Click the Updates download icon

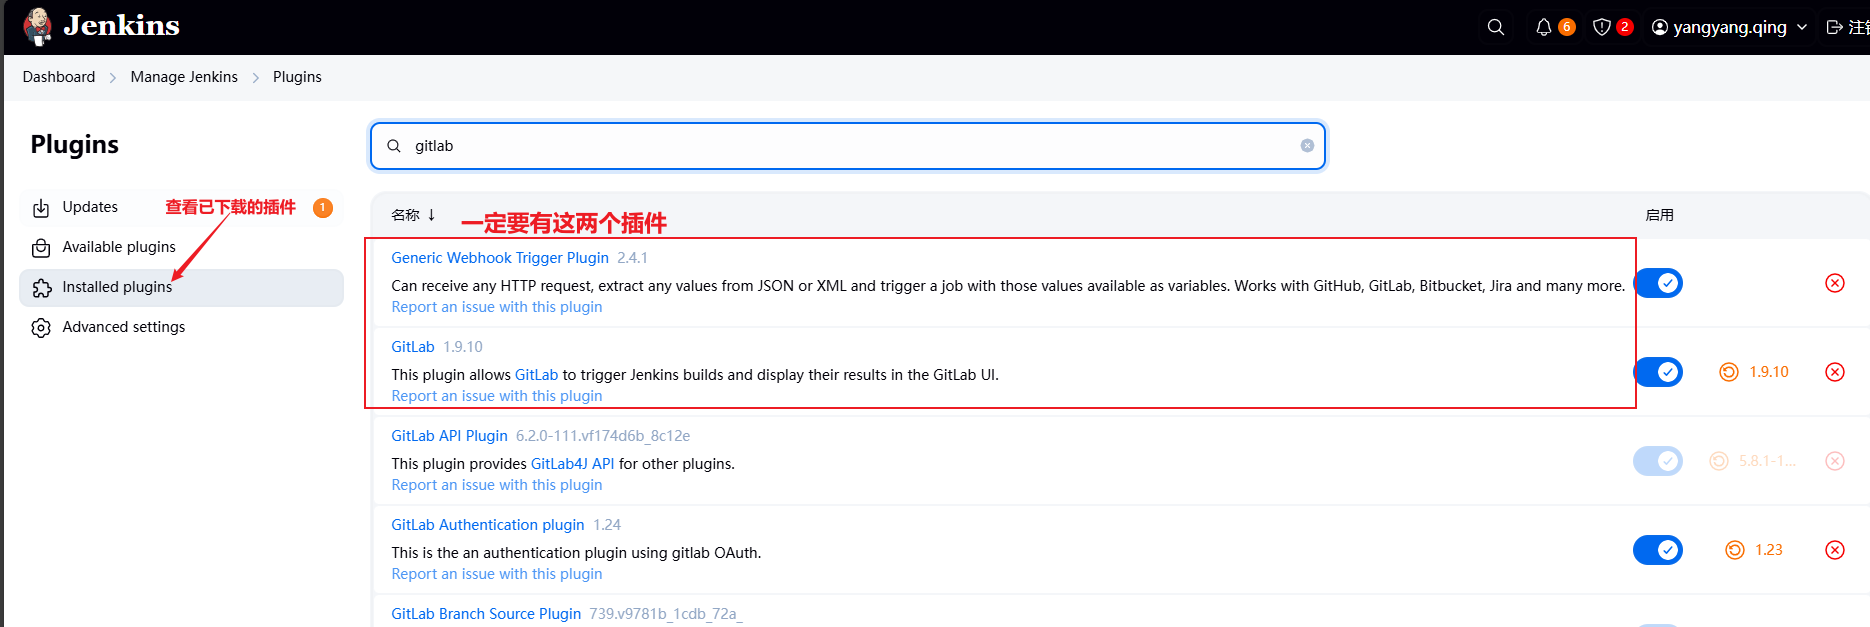(x=41, y=208)
